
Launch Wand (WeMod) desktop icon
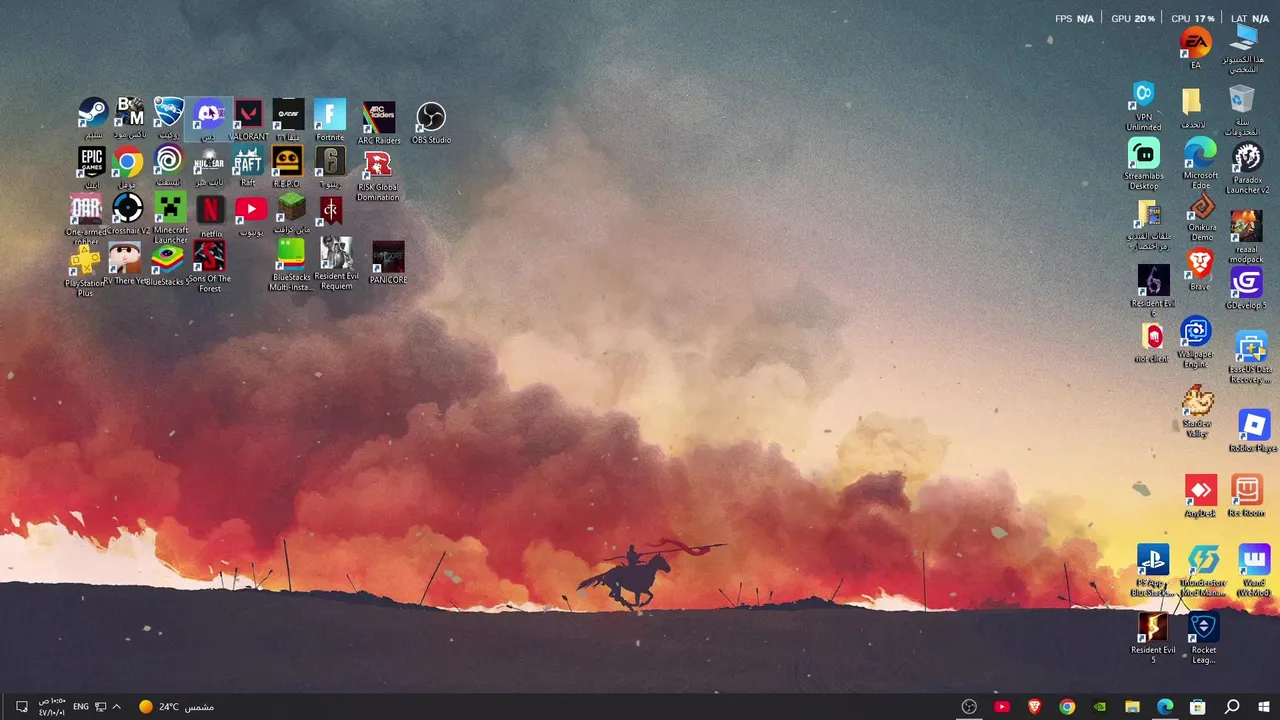pos(1253,571)
